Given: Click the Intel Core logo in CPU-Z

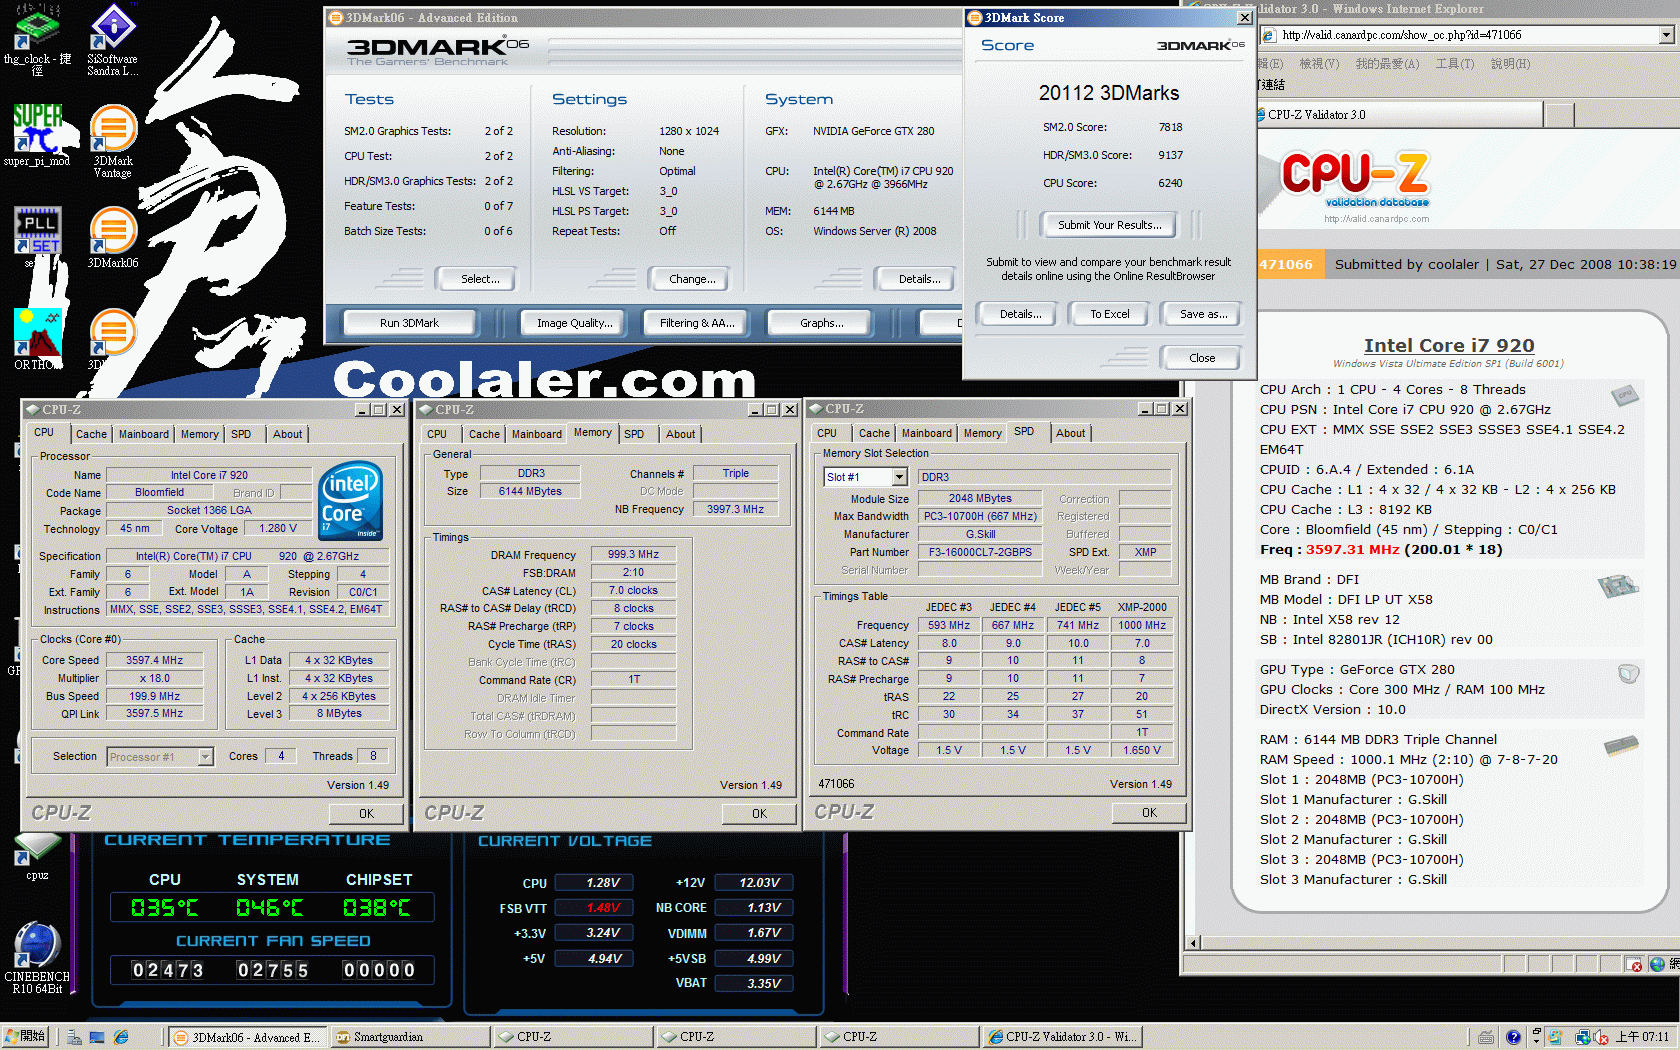Looking at the screenshot, I should point(351,501).
